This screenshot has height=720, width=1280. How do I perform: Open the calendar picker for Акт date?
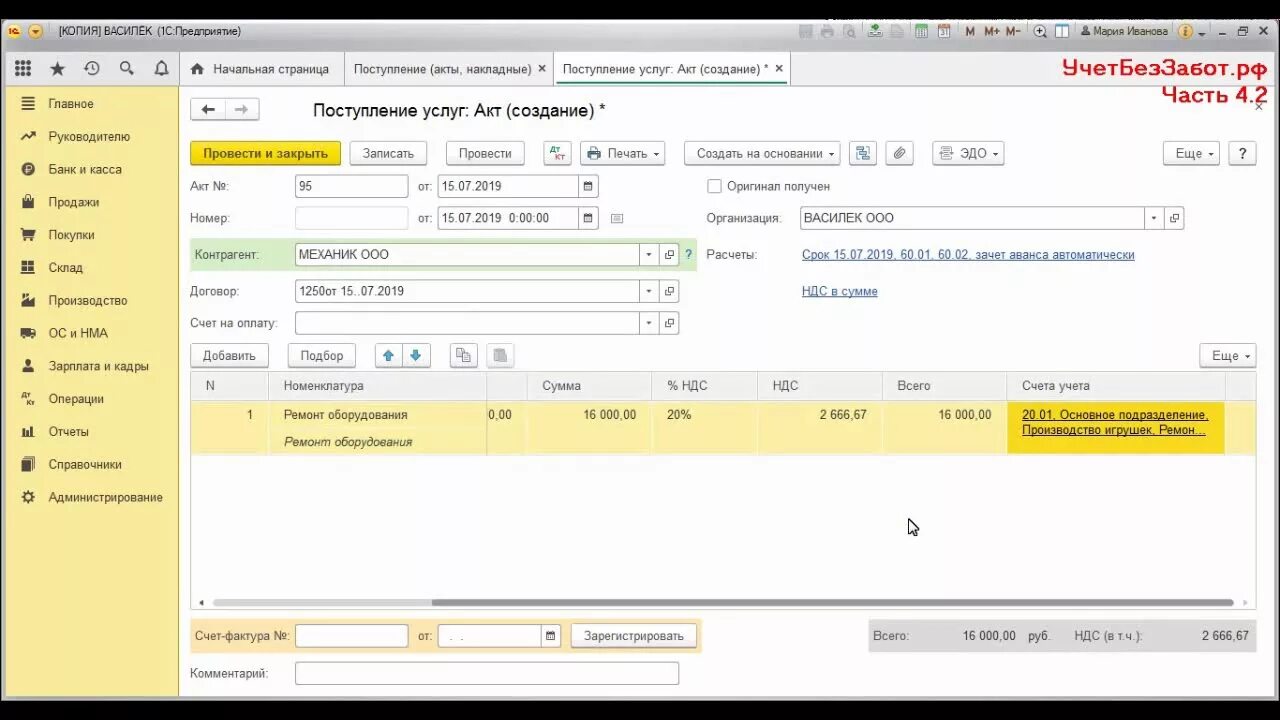588,186
